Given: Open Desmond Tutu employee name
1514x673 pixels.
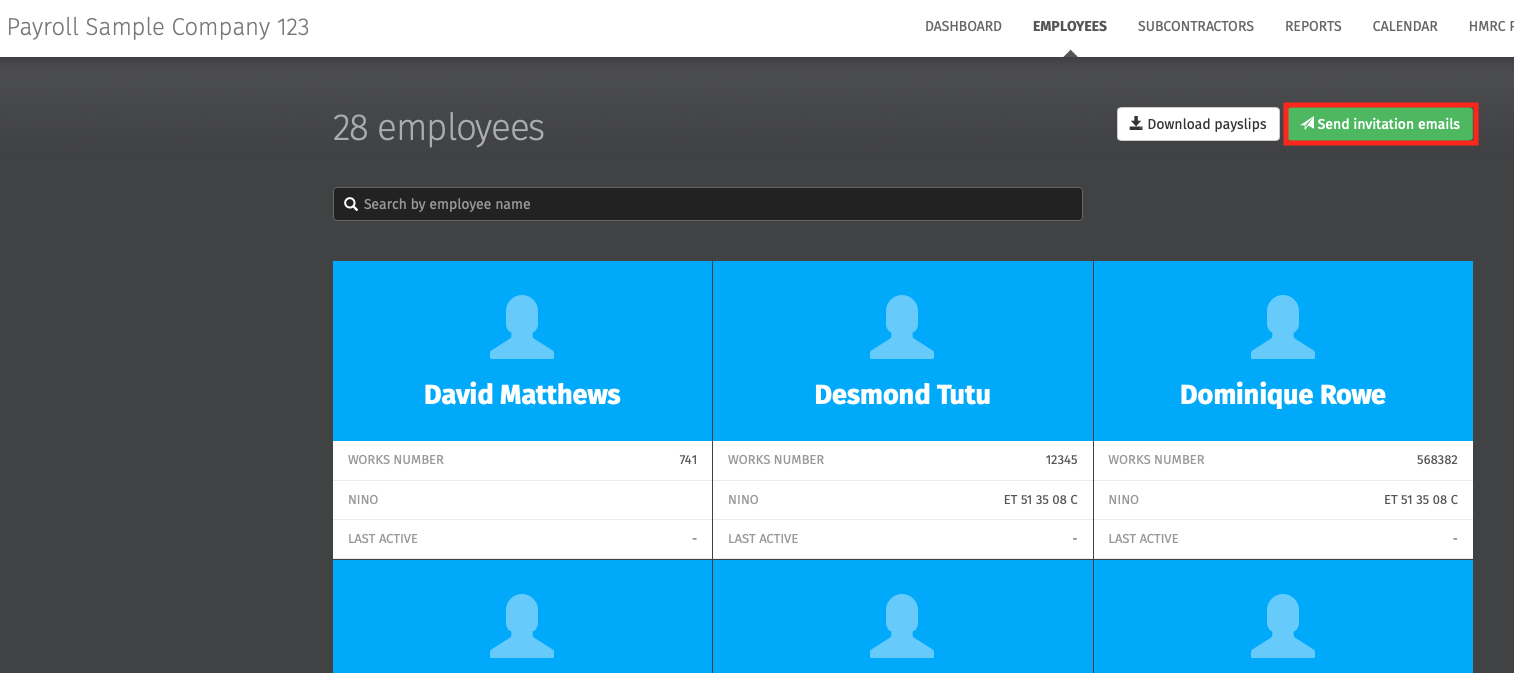Looking at the screenshot, I should pos(902,394).
